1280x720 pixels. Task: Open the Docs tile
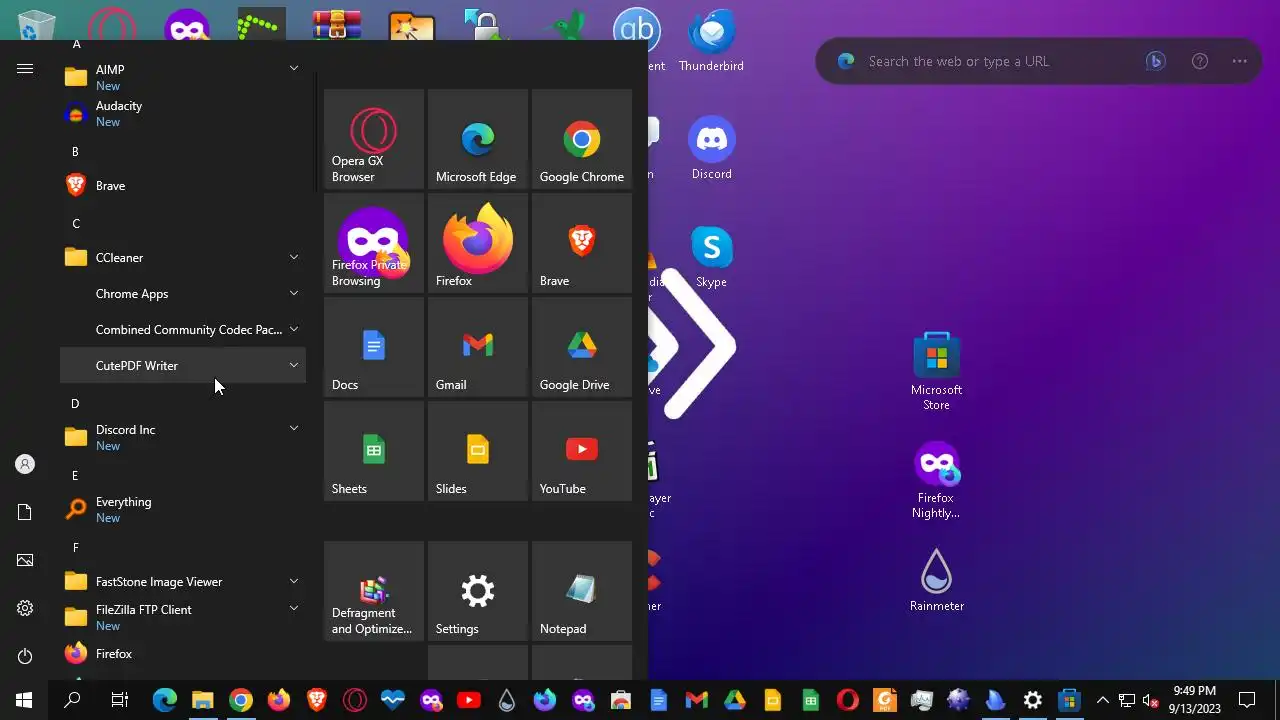pos(374,347)
